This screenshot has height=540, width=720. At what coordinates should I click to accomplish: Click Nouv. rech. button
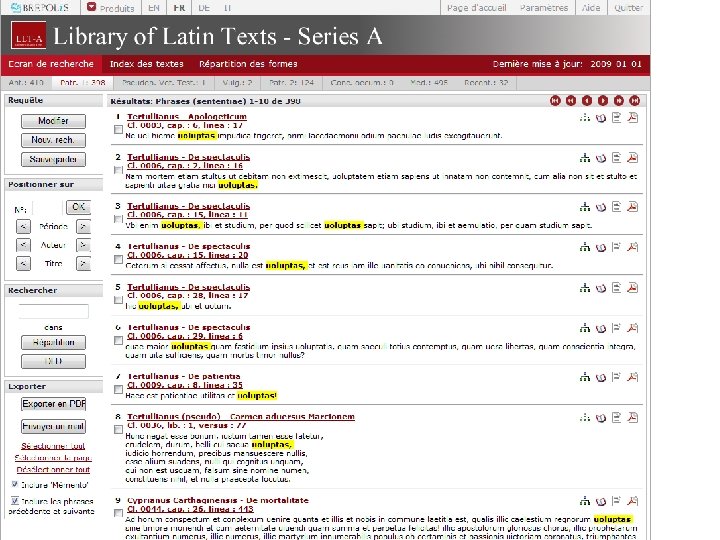[53, 140]
